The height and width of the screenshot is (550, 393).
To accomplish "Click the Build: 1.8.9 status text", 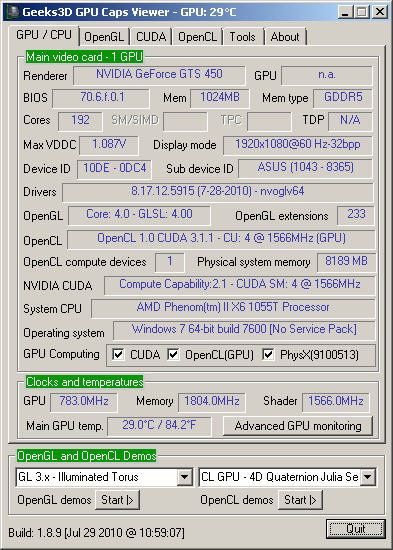I will pos(96,533).
